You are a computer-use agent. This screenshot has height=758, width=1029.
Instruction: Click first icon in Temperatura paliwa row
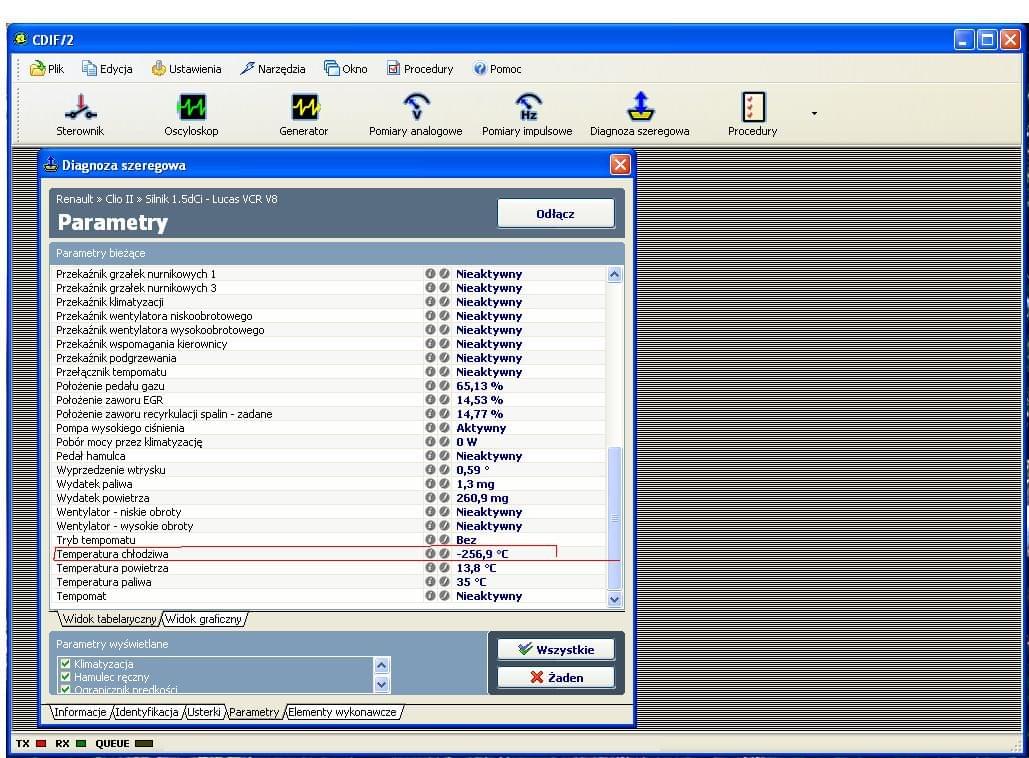[x=430, y=582]
